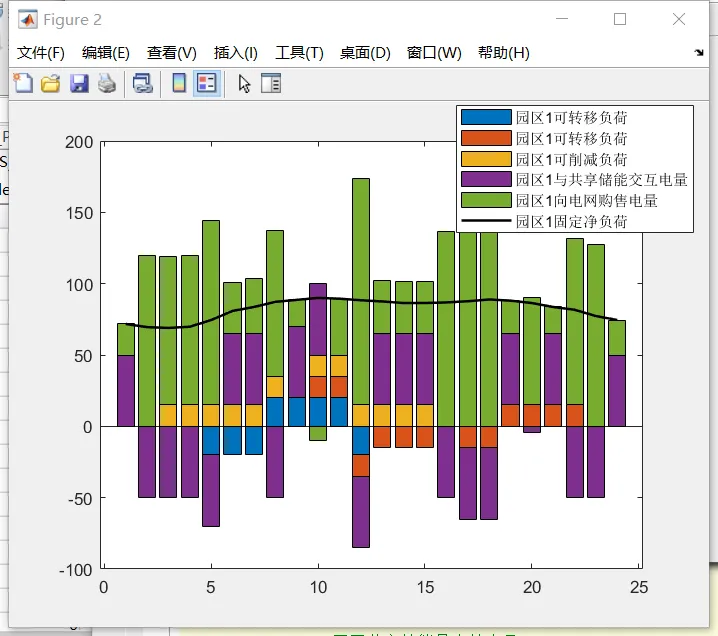Viewport: 718px width, 636px height.
Task: Click the purple legend color swatch
Action: pyautogui.click(x=486, y=179)
